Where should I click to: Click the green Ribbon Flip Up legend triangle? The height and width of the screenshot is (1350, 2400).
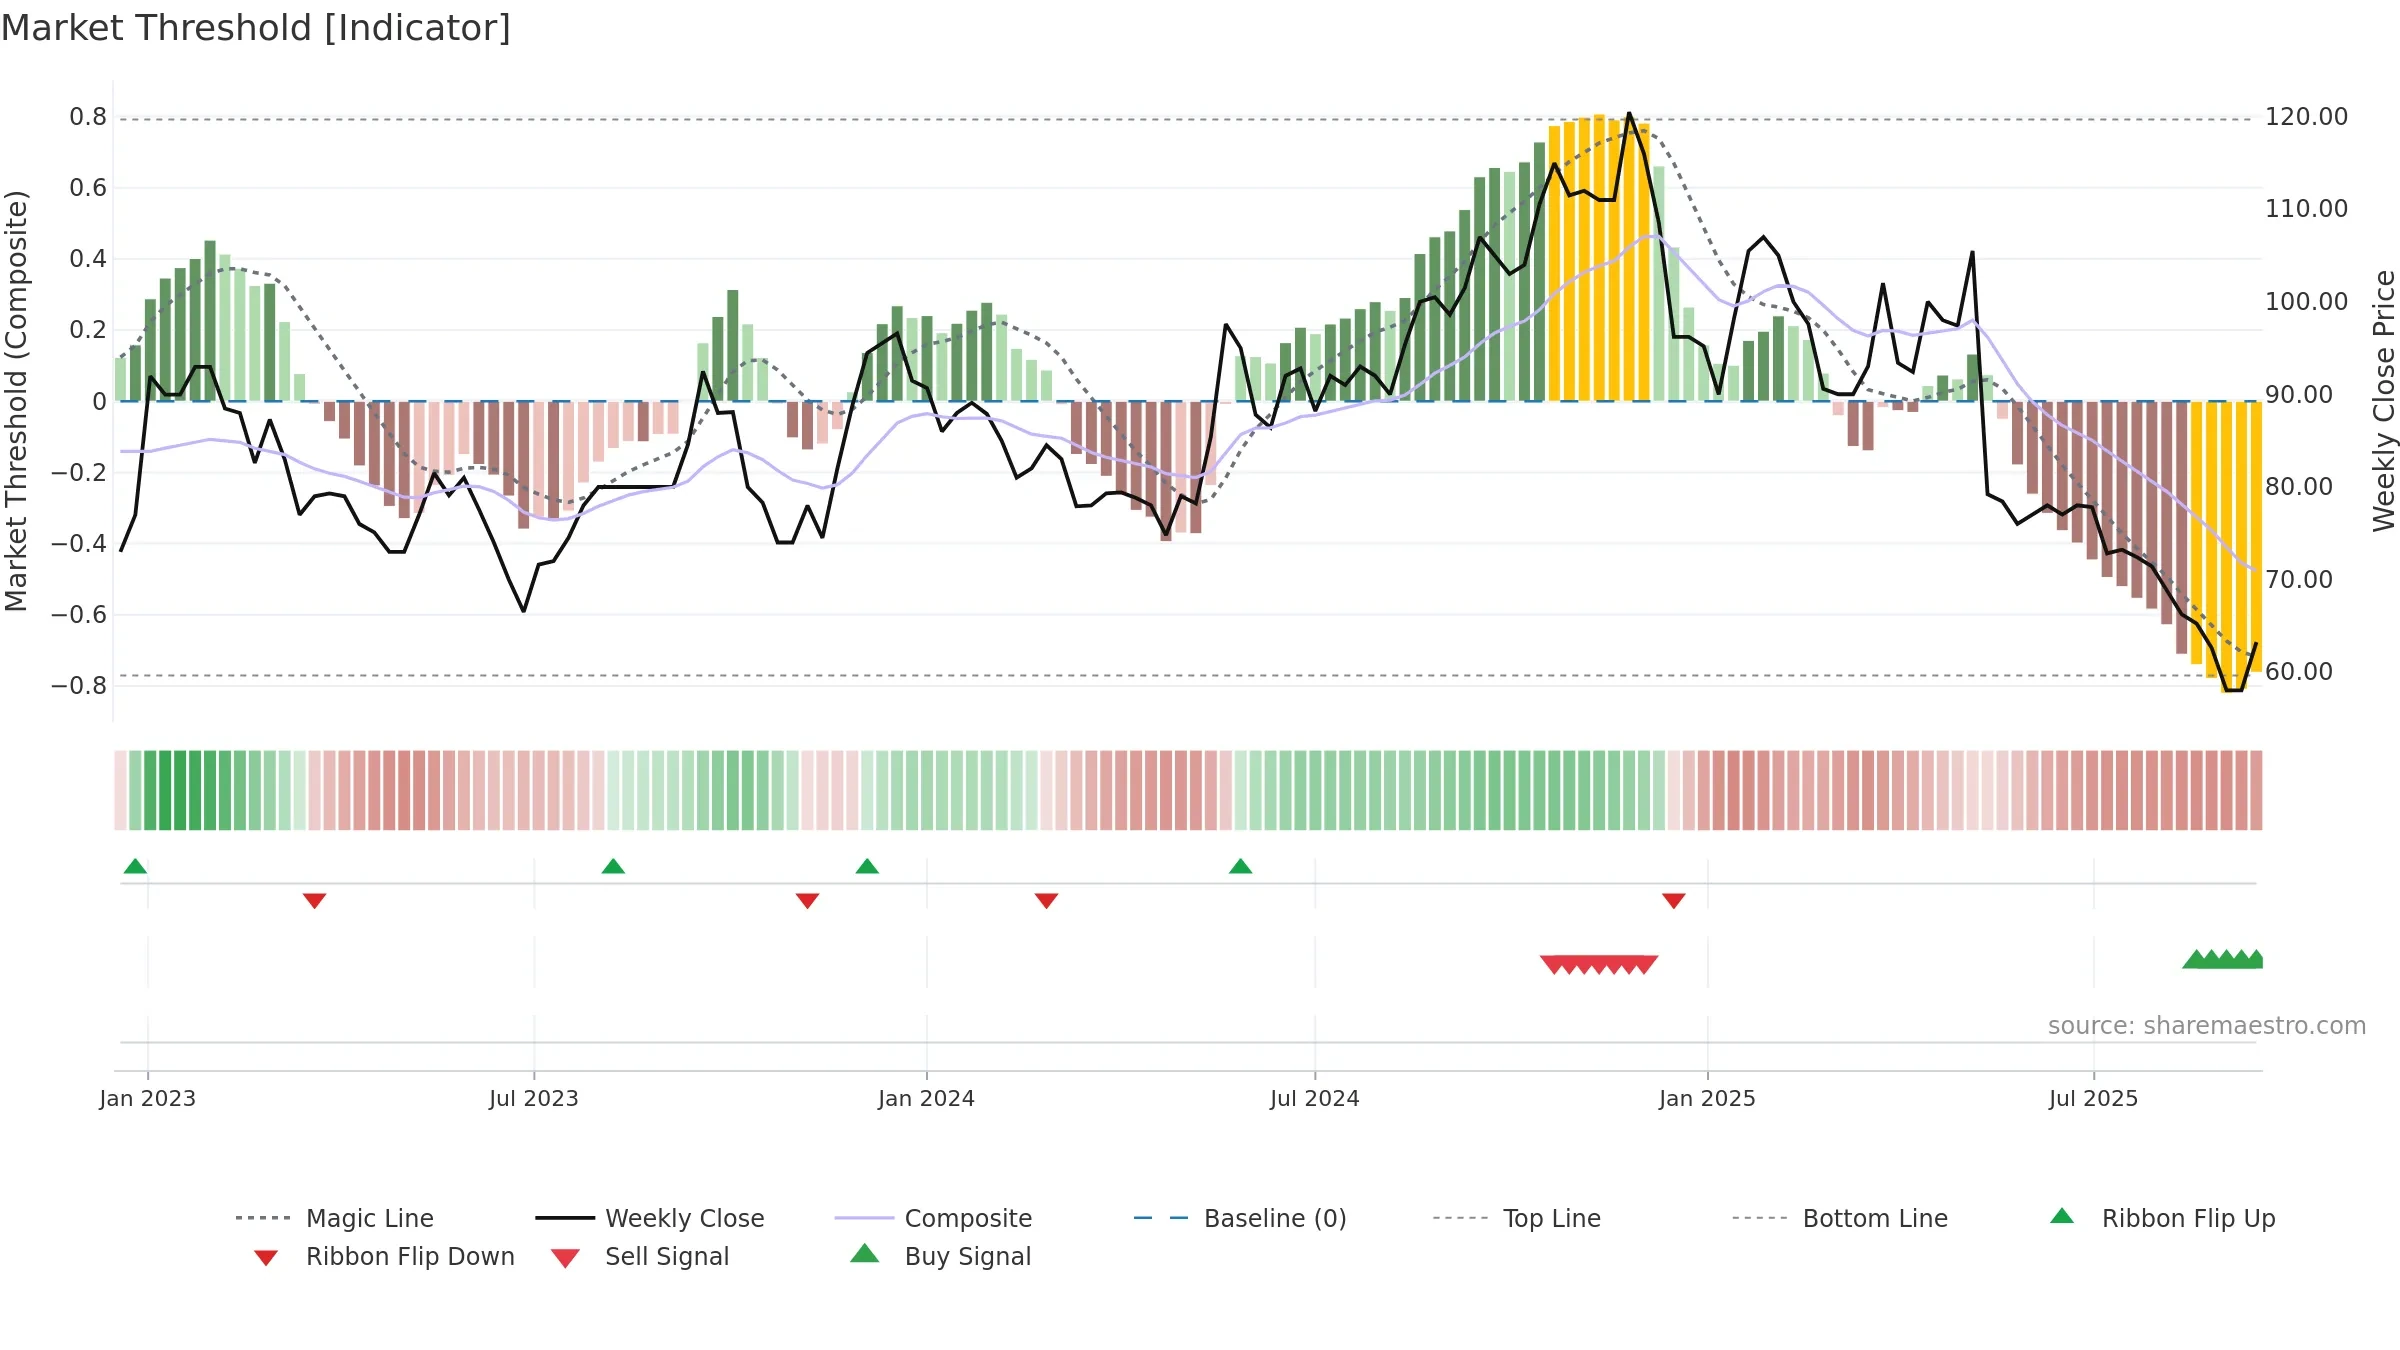[2062, 1216]
